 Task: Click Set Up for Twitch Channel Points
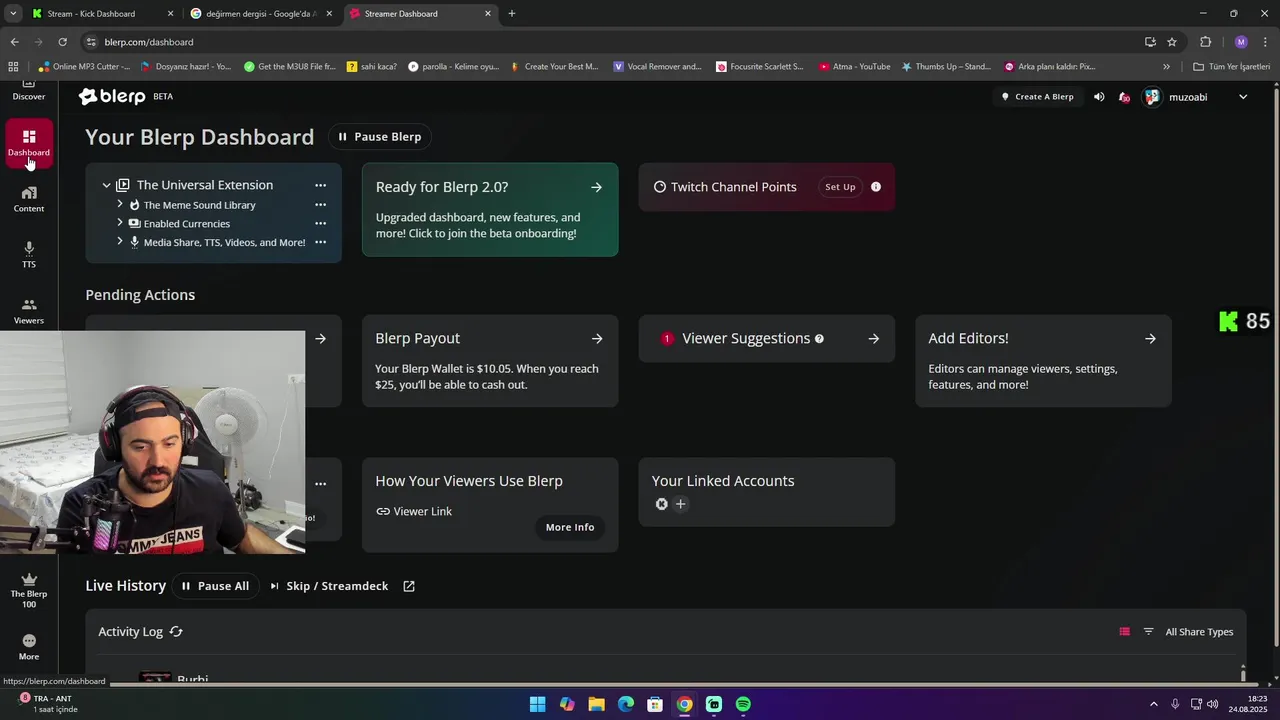coord(840,187)
